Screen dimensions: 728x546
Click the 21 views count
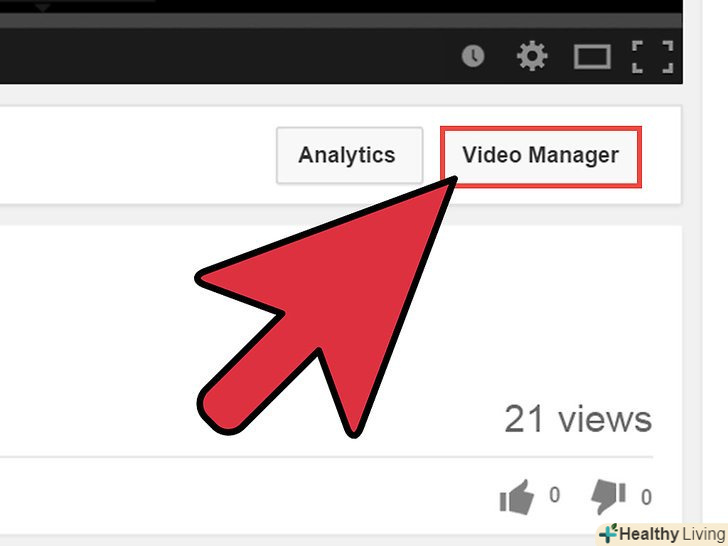(x=578, y=419)
